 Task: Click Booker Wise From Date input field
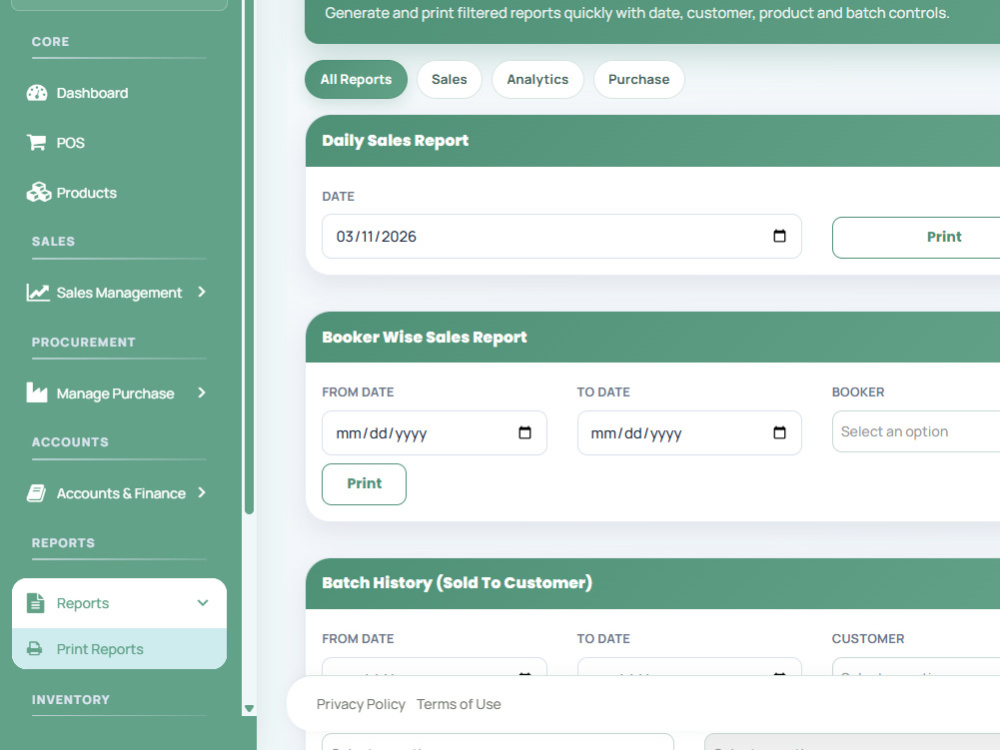[434, 433]
